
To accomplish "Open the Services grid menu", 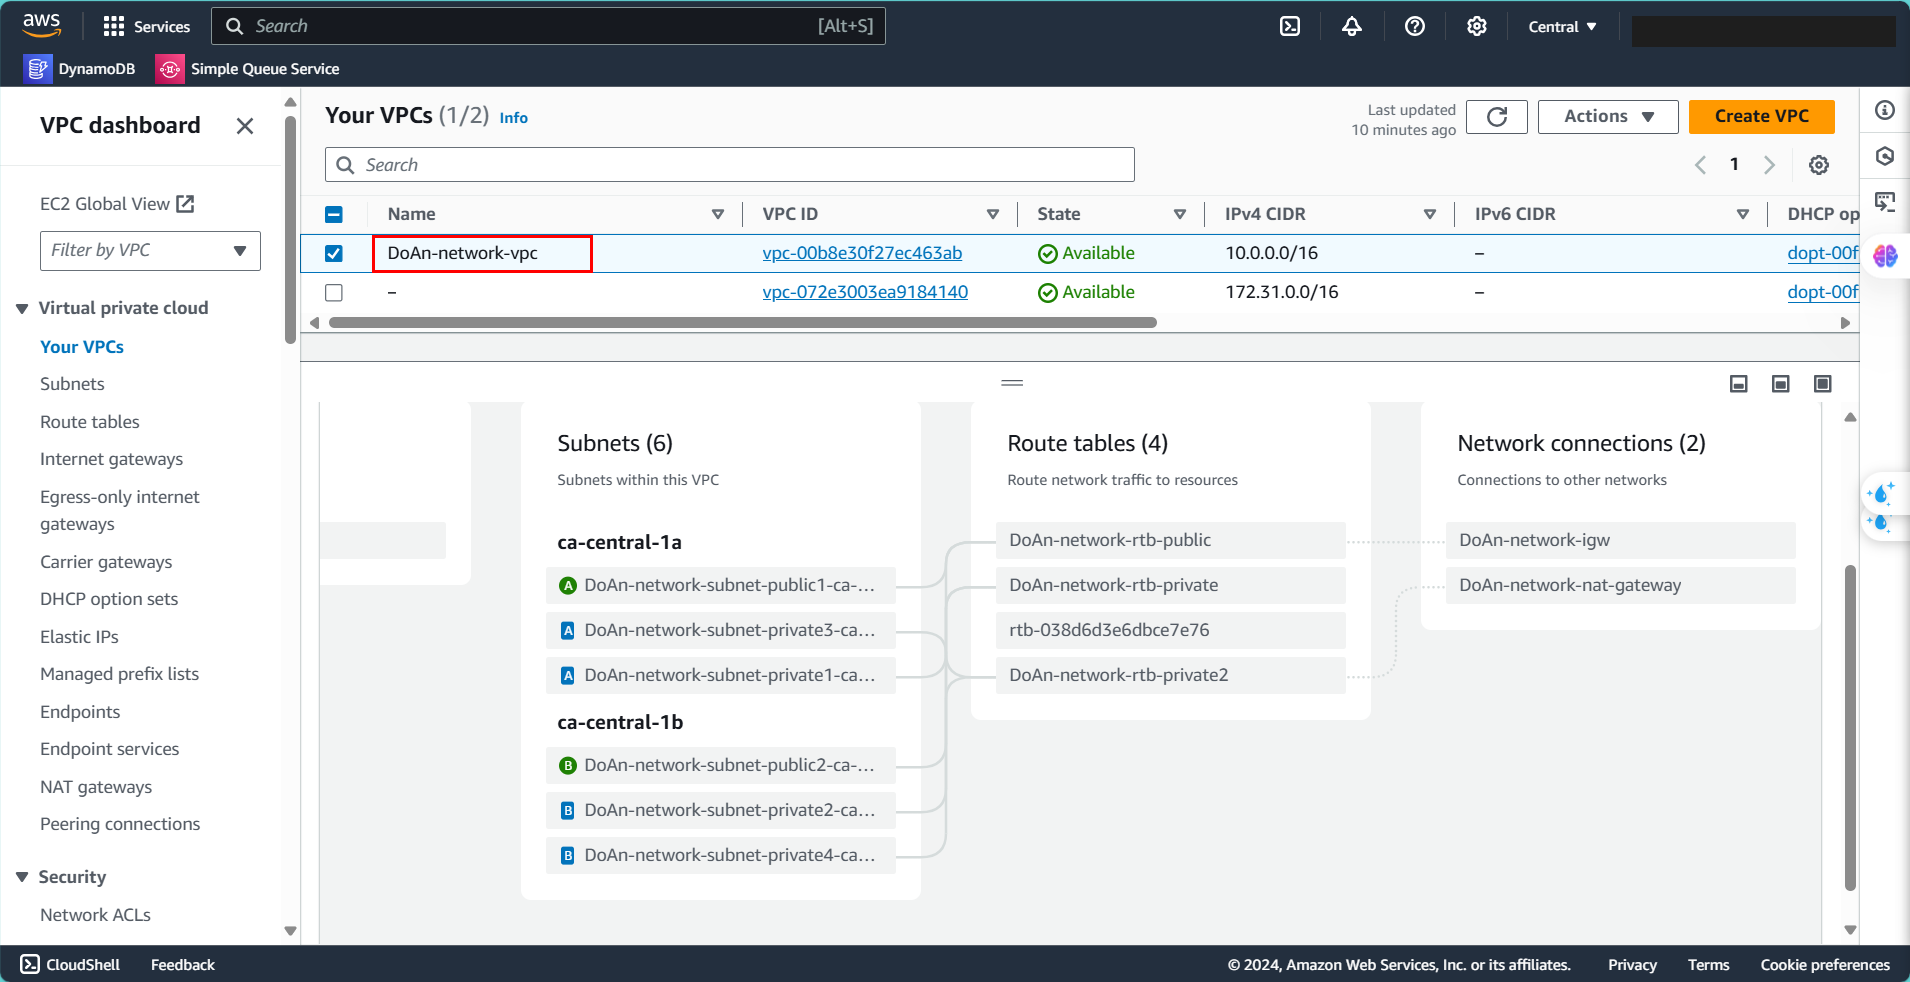I will [x=146, y=26].
